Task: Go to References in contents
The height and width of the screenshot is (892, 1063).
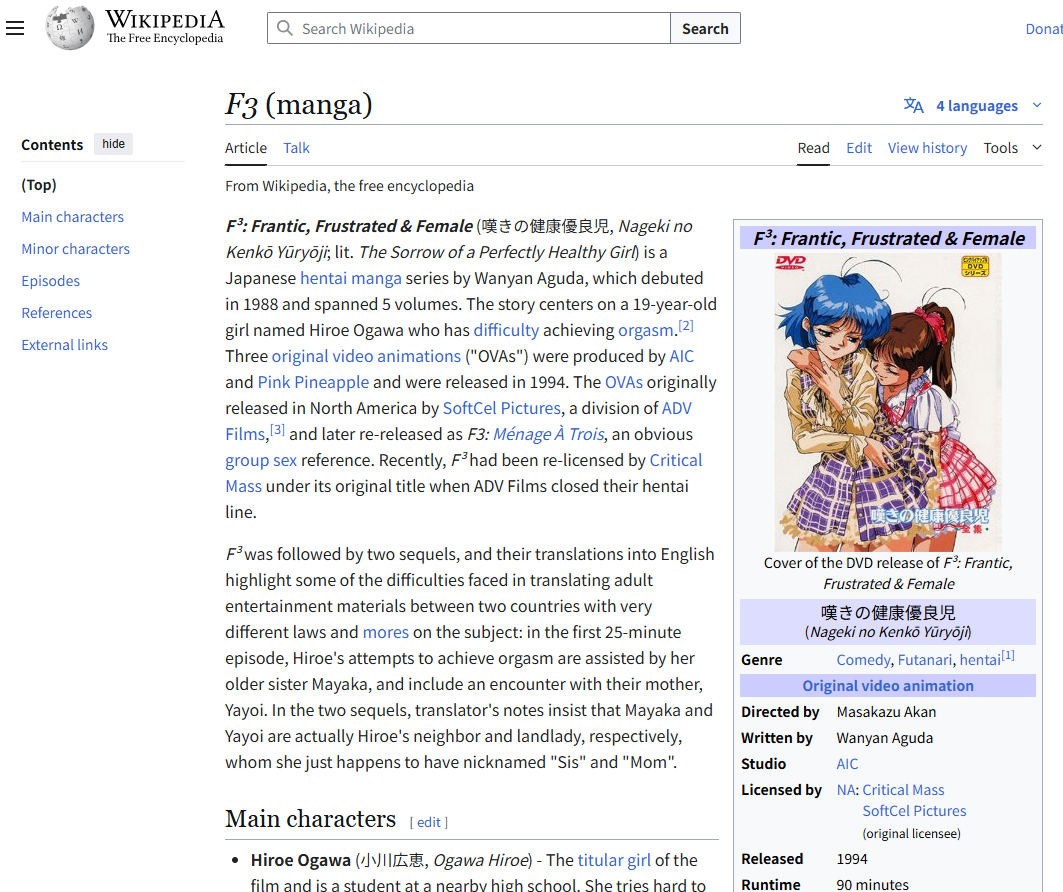Action: point(56,312)
